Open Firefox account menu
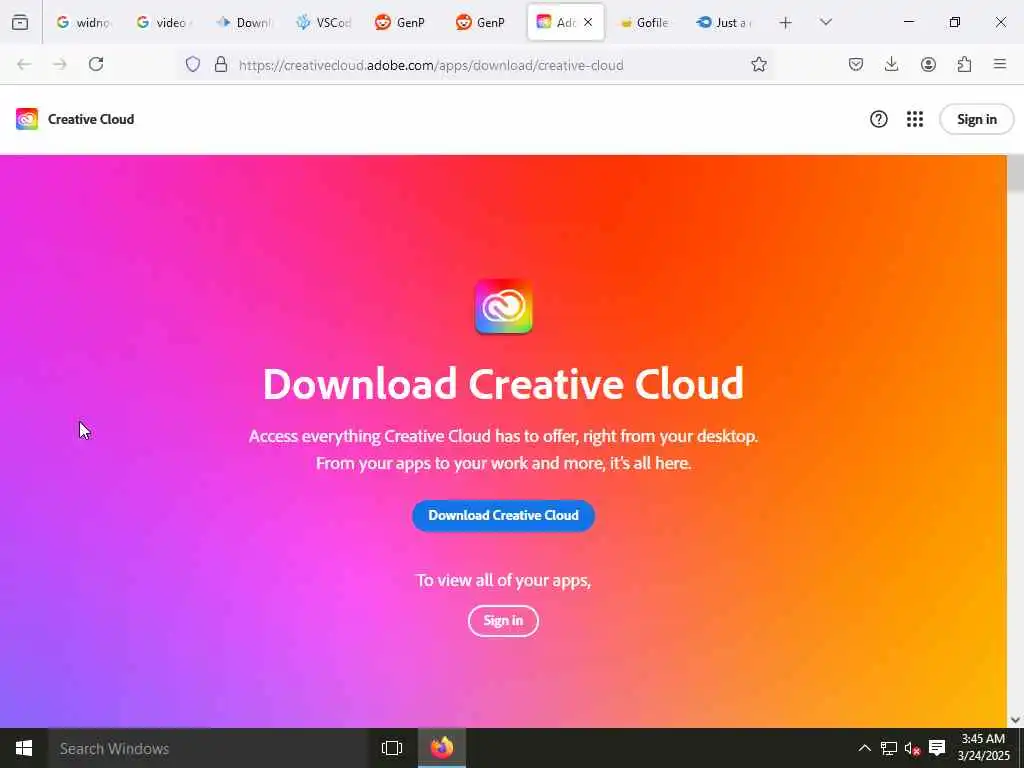The height and width of the screenshot is (768, 1024). (x=928, y=64)
